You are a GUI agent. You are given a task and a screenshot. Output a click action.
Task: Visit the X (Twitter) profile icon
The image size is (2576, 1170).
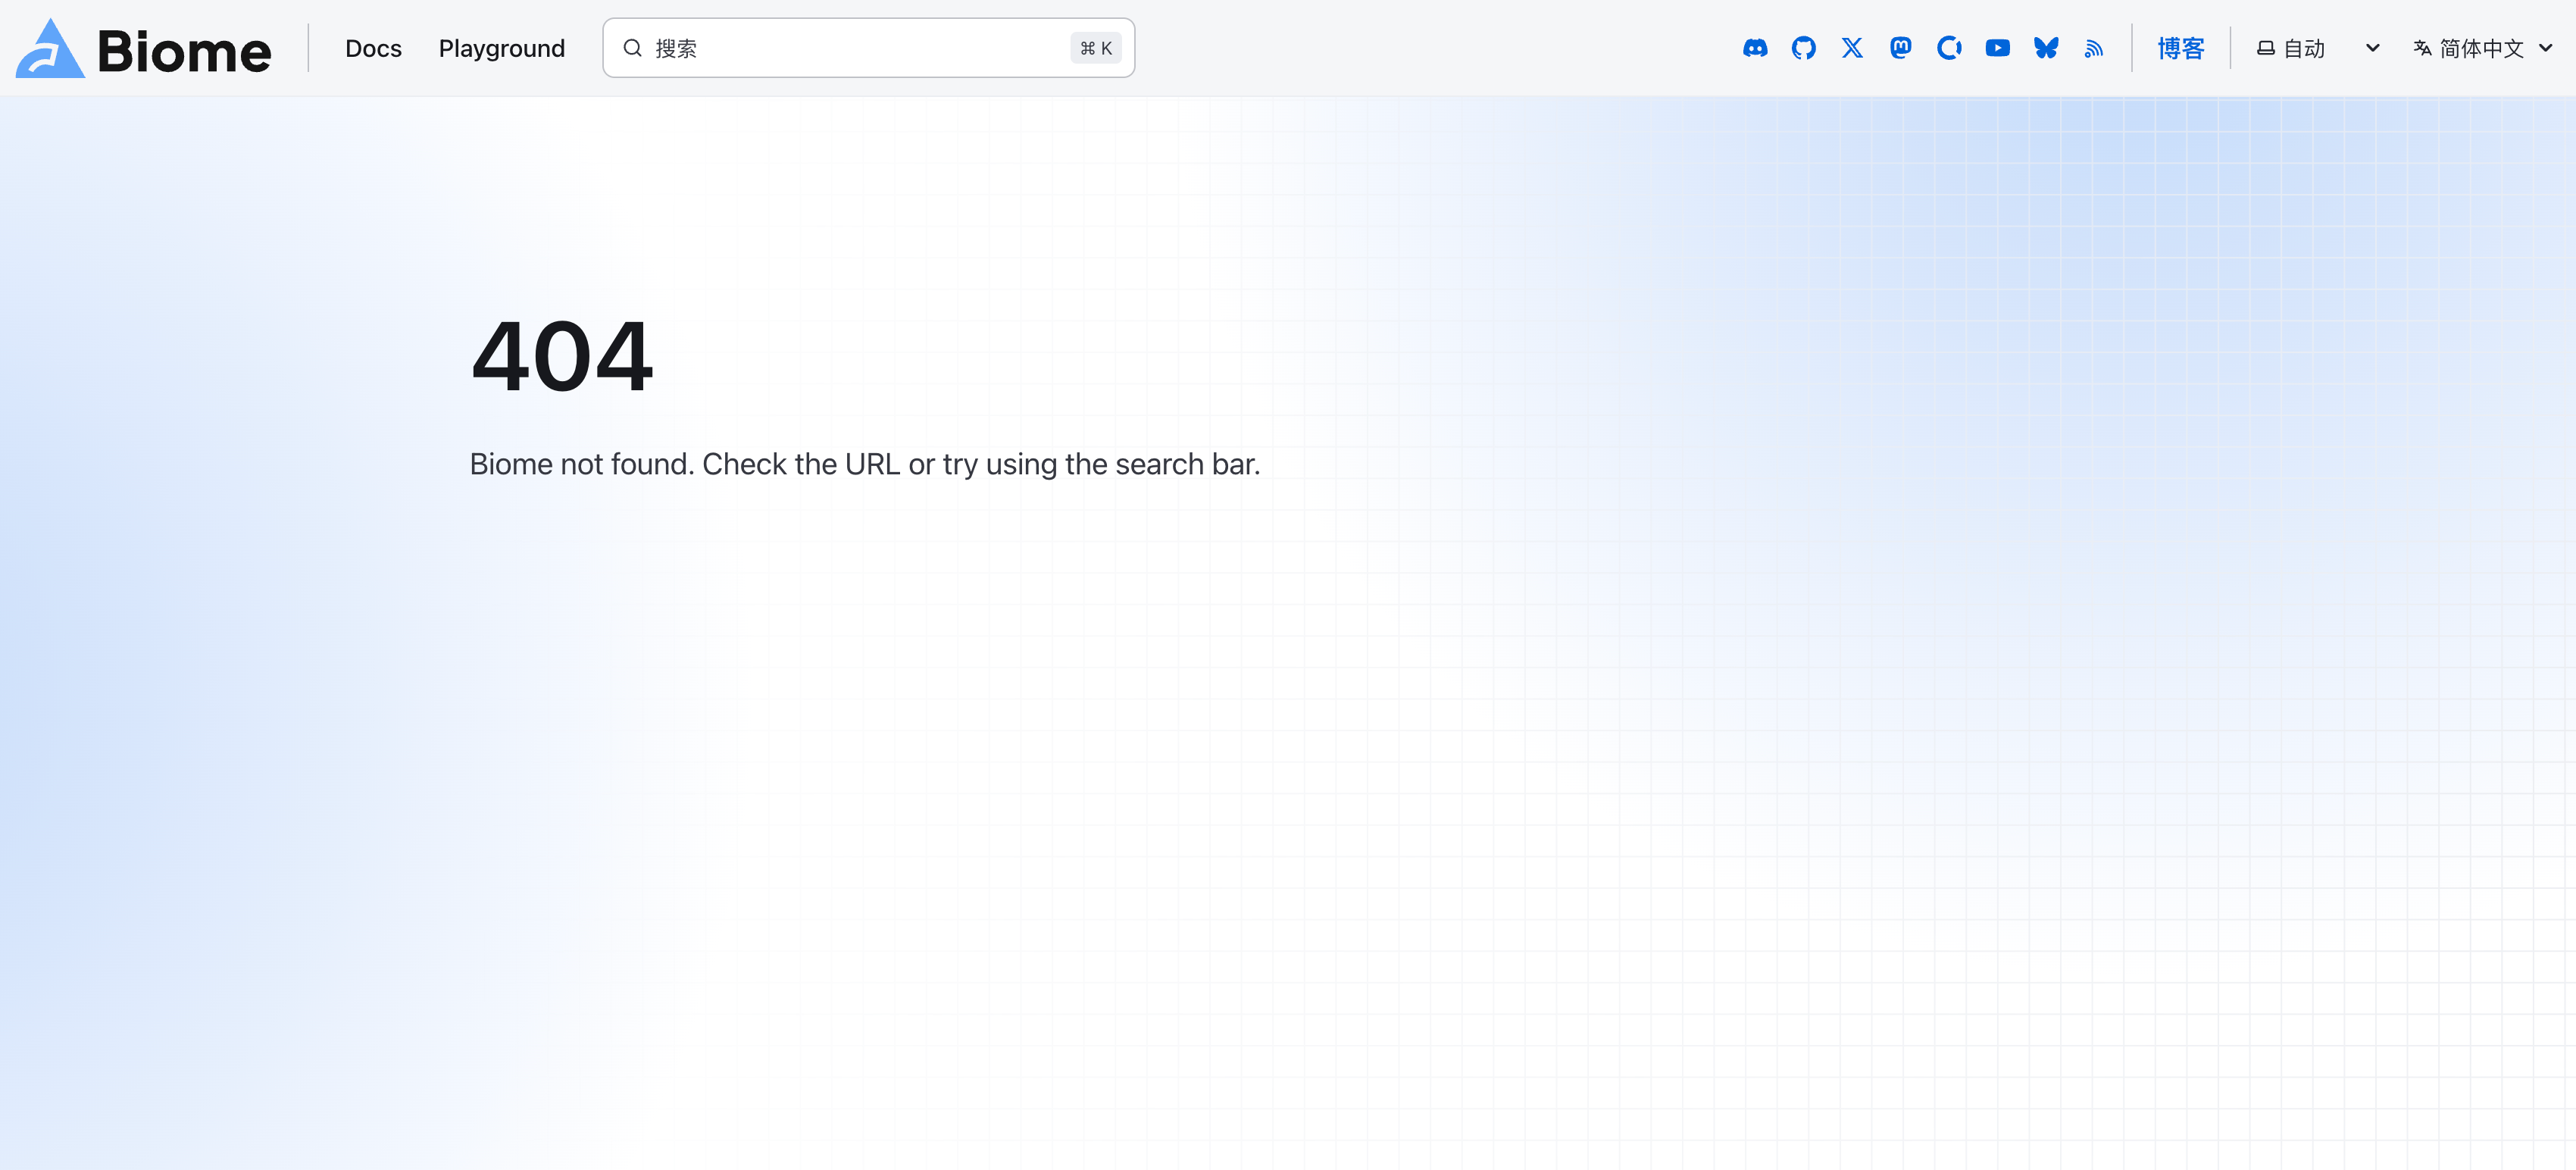pyautogui.click(x=1852, y=48)
